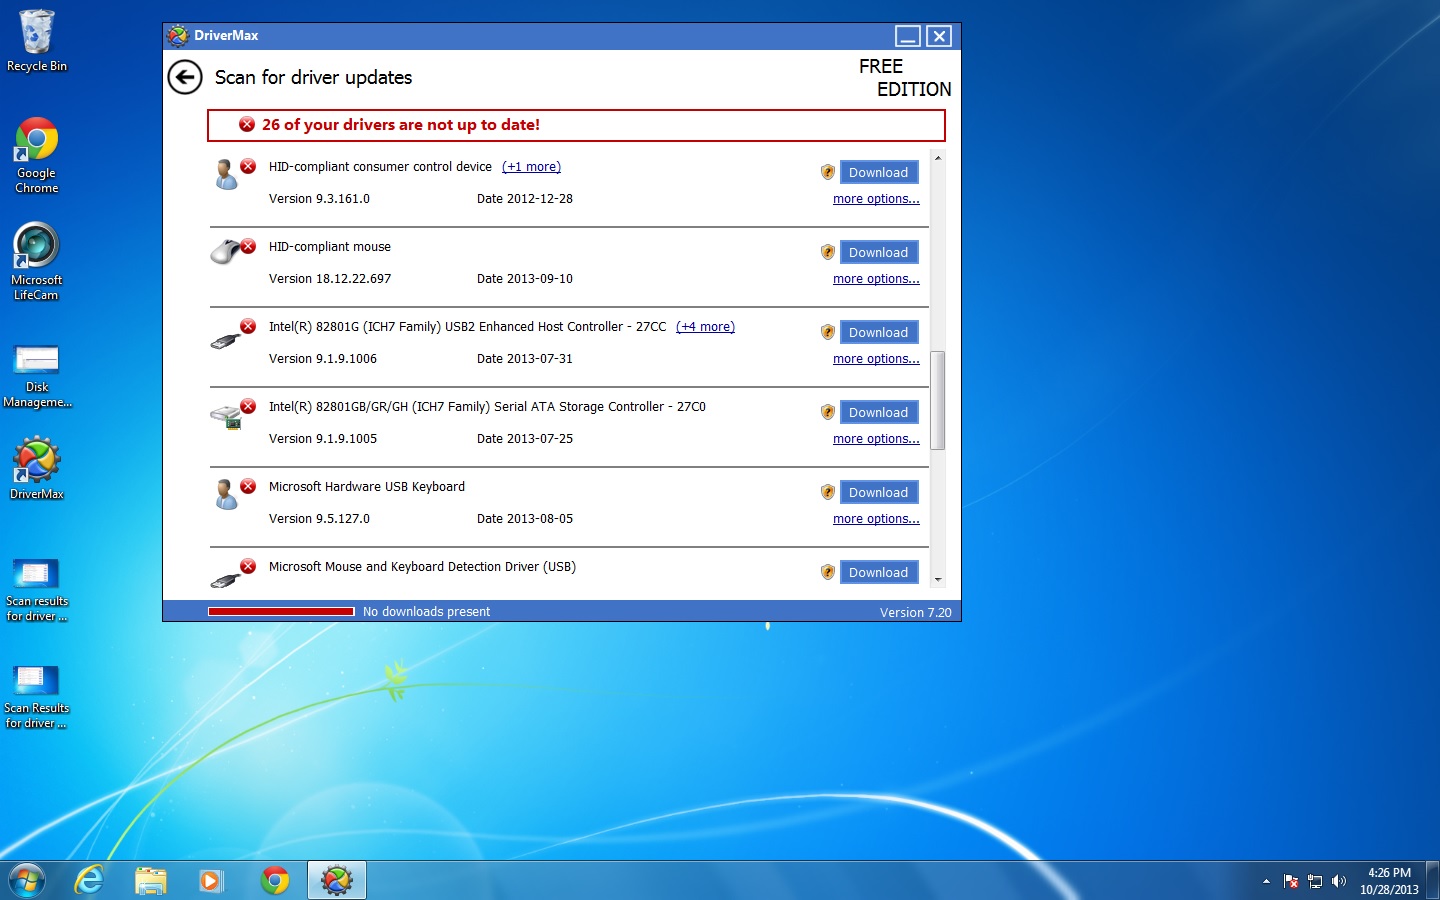
Task: Download the HID-compliant consumer control device driver
Action: (879, 172)
